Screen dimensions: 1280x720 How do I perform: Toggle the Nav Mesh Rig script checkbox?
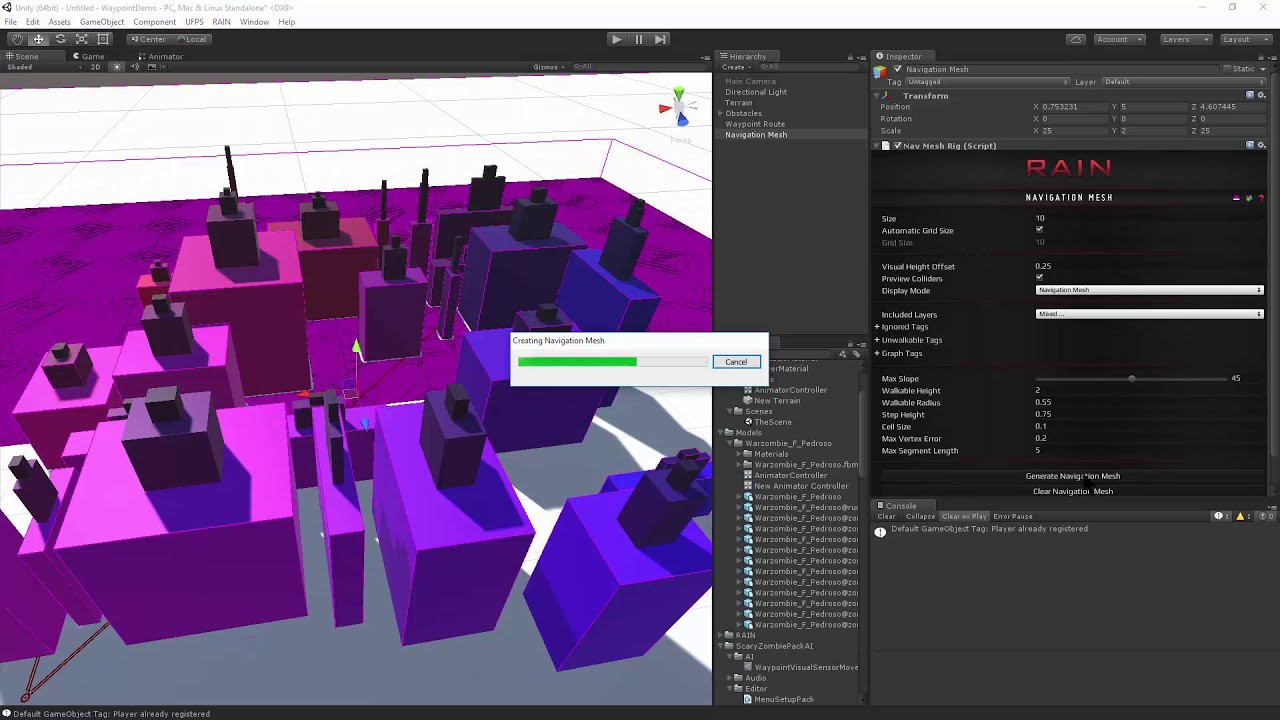897,146
